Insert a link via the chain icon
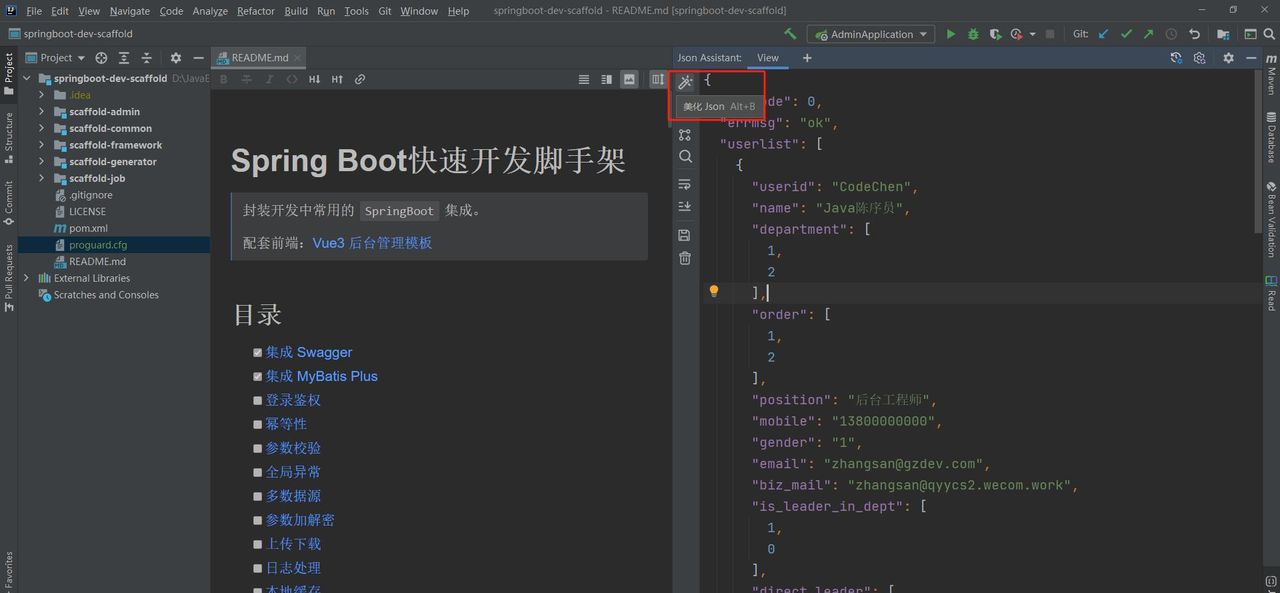Screen dimensions: 1280x593 359,78
